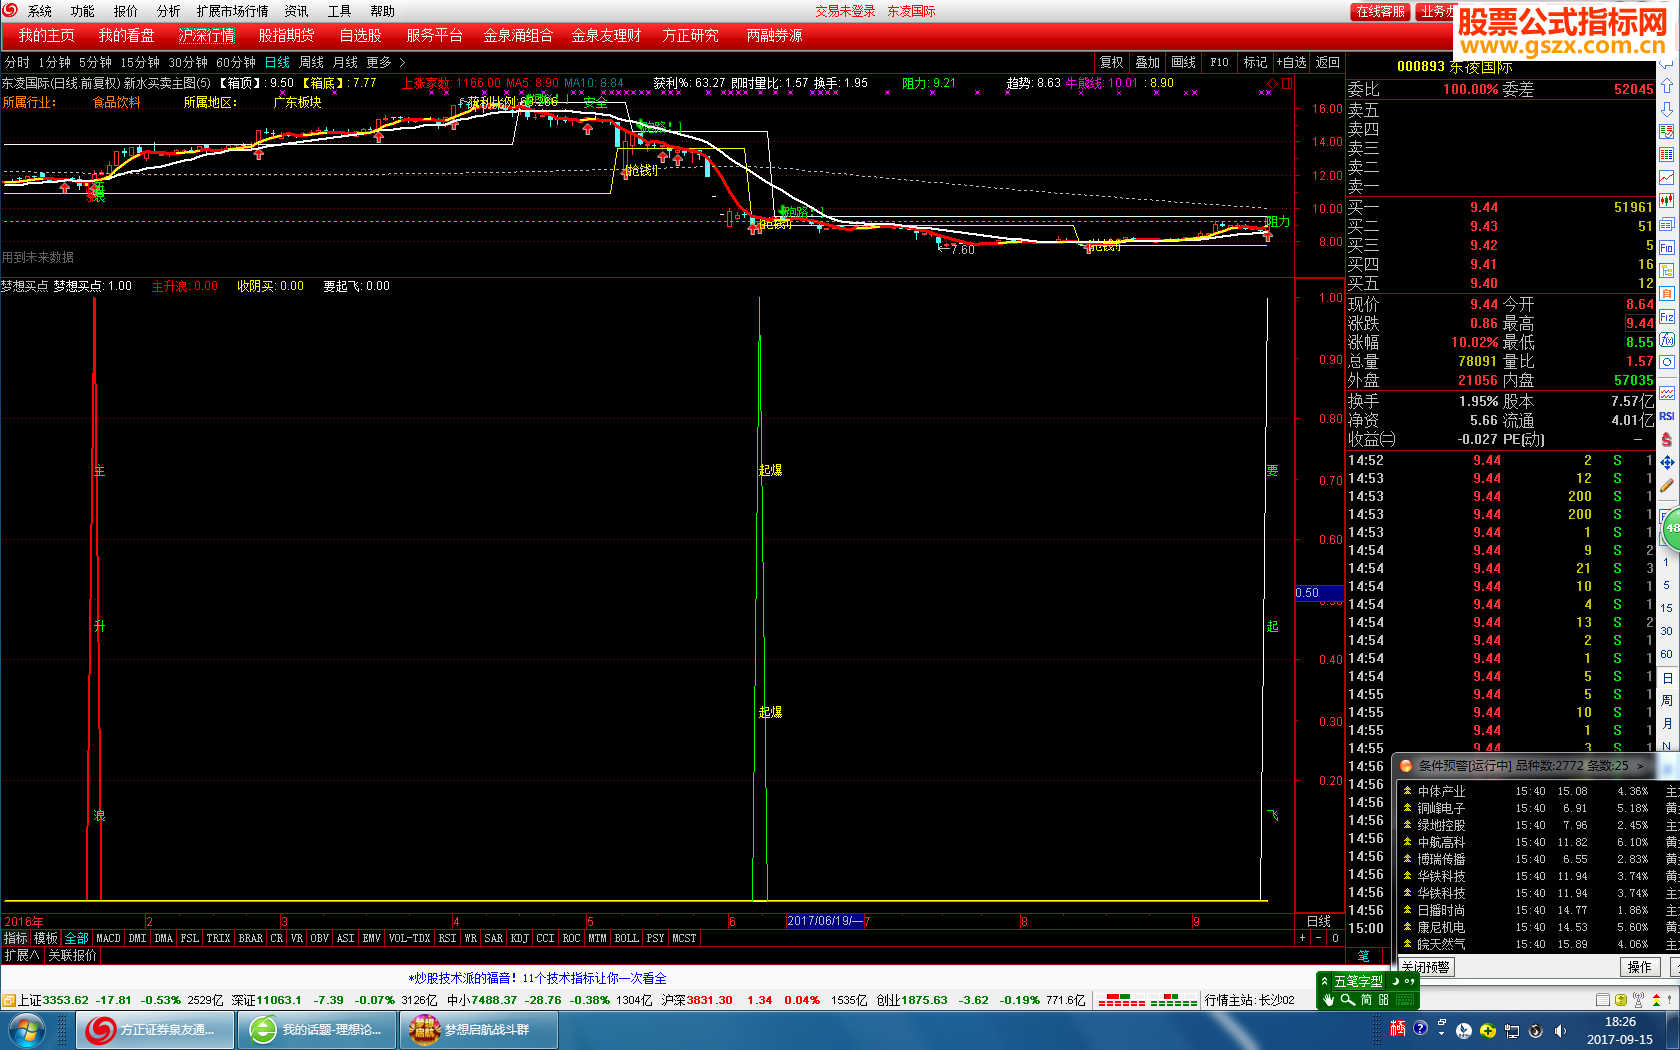
Task: Open the red line chart icon in sidebar
Action: pos(1667,177)
